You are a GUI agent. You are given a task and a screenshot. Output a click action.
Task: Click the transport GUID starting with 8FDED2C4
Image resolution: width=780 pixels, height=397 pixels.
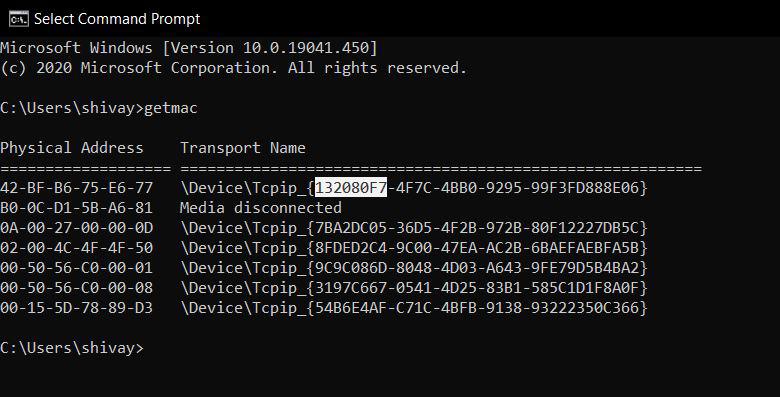click(x=477, y=248)
